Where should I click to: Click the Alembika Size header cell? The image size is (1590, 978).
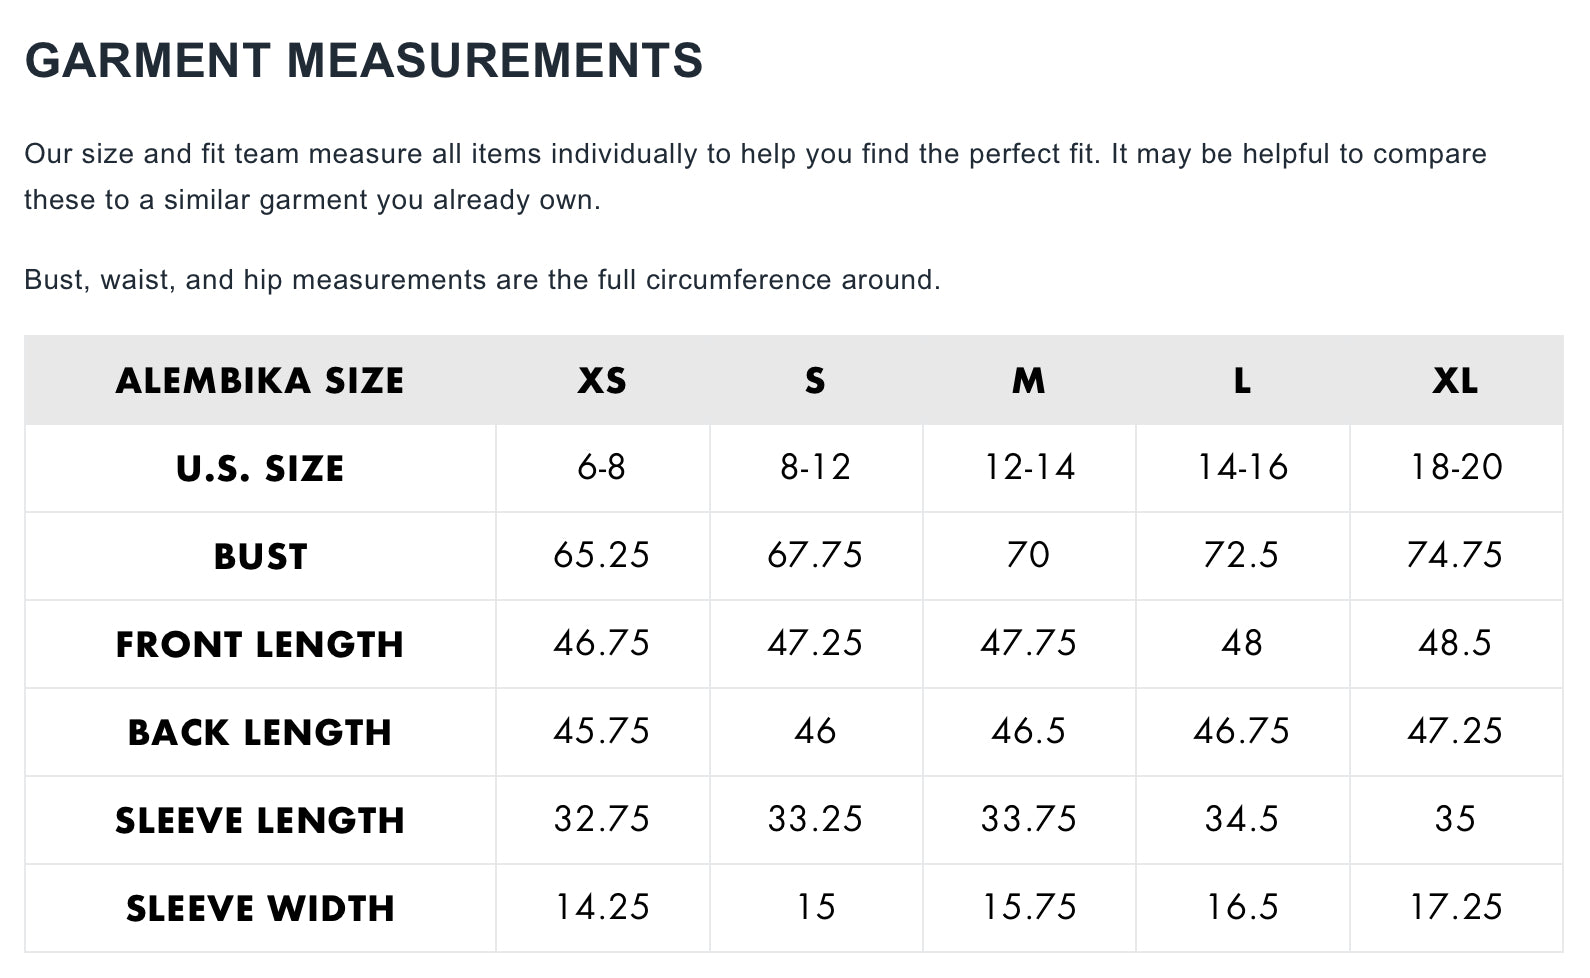click(260, 381)
